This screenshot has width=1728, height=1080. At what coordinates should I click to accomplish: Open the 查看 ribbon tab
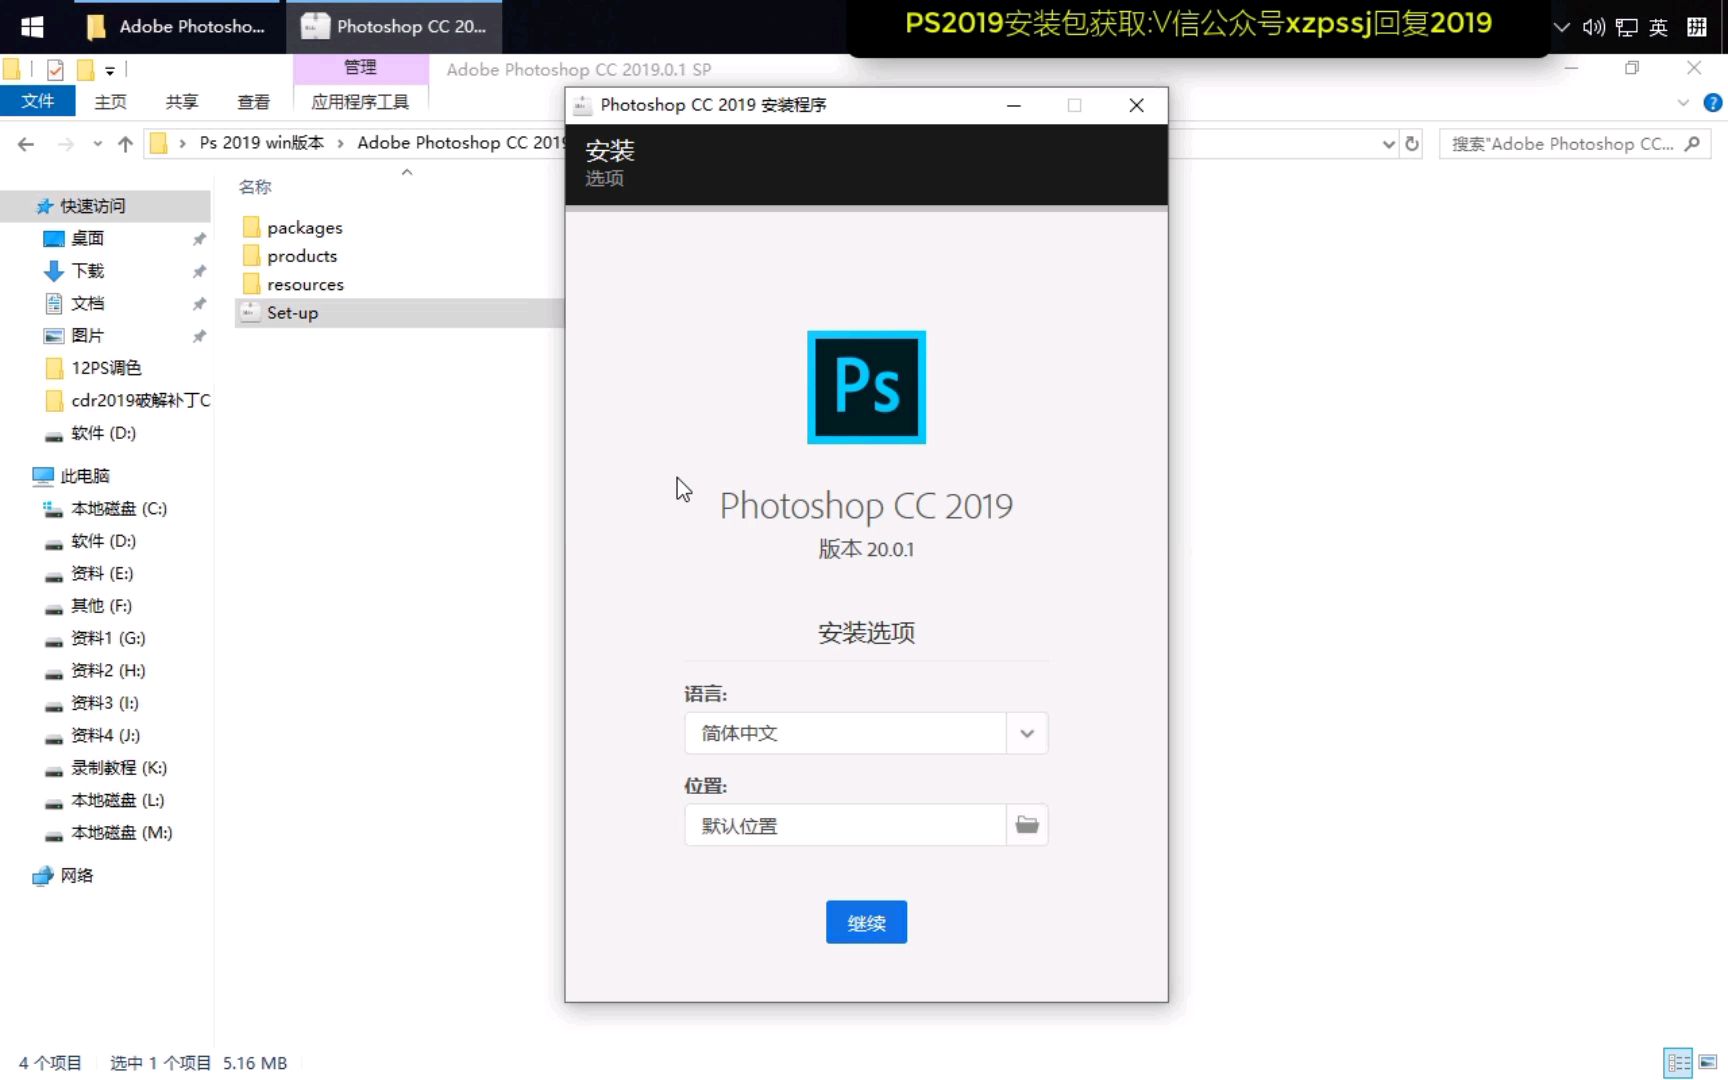pyautogui.click(x=253, y=101)
